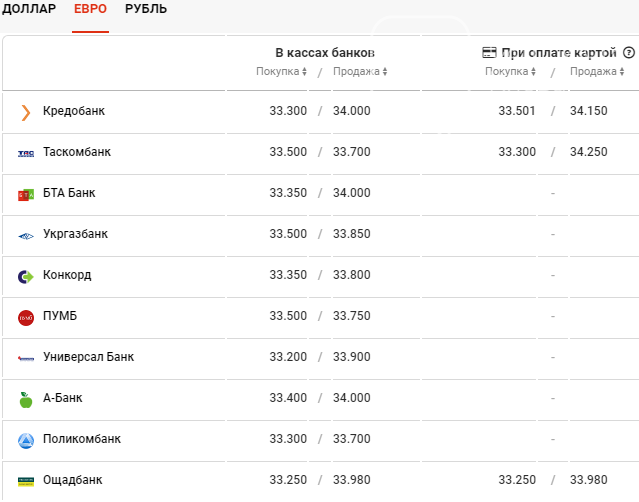Click the red PUMB logo icon
Screen dimensions: 639x502
(x=26, y=317)
